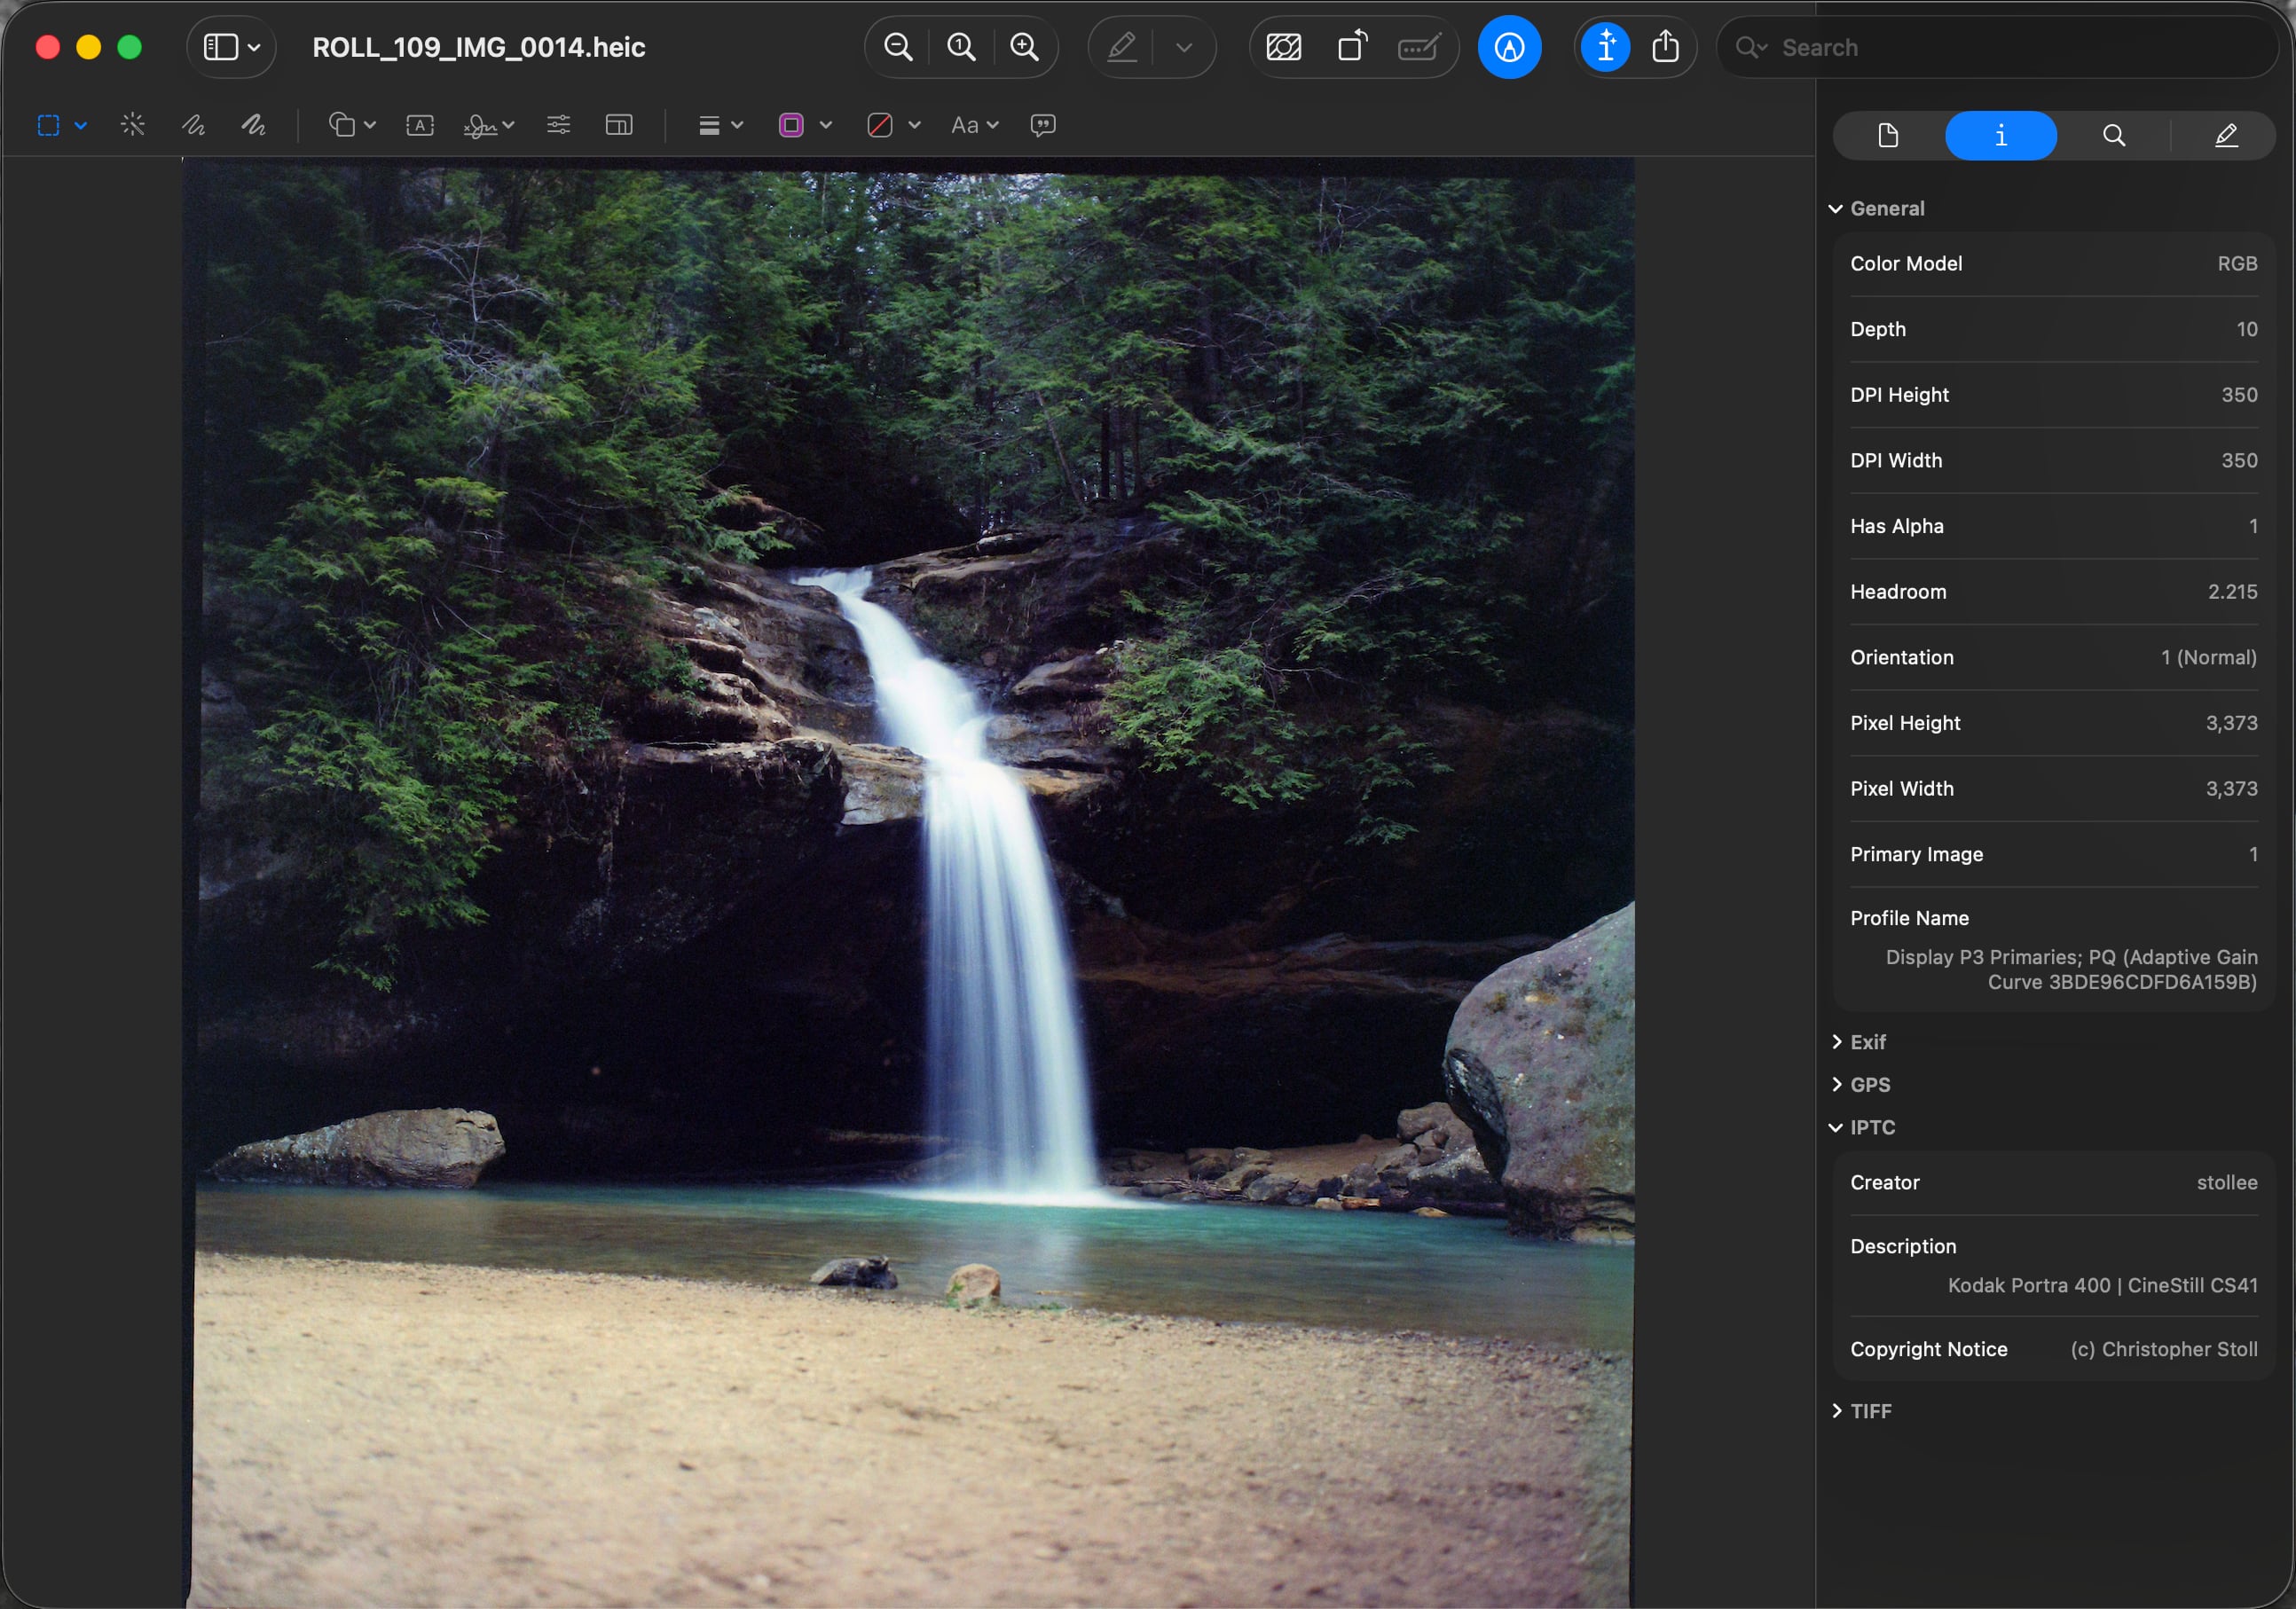Collapse the General metadata section
This screenshot has height=1609, width=2296.
tap(1837, 208)
